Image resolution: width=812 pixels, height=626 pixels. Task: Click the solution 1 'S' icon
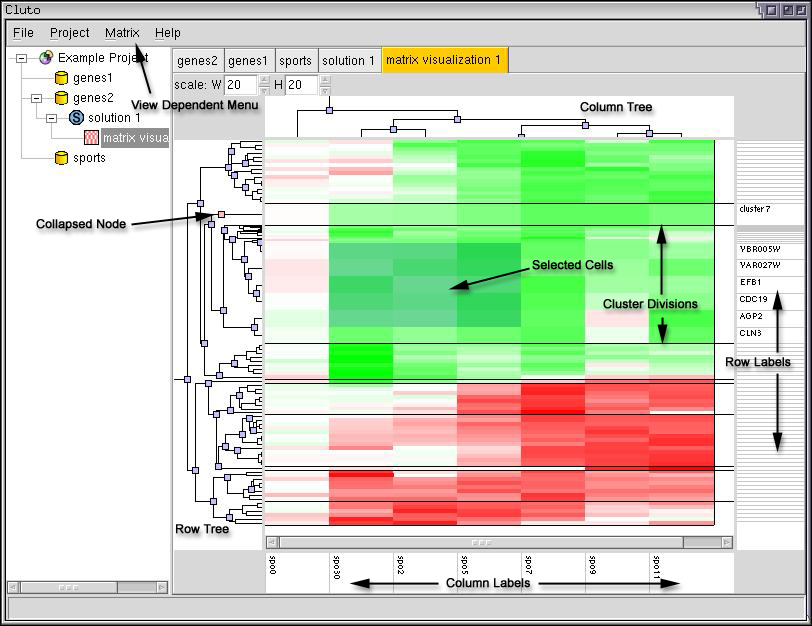(x=77, y=118)
